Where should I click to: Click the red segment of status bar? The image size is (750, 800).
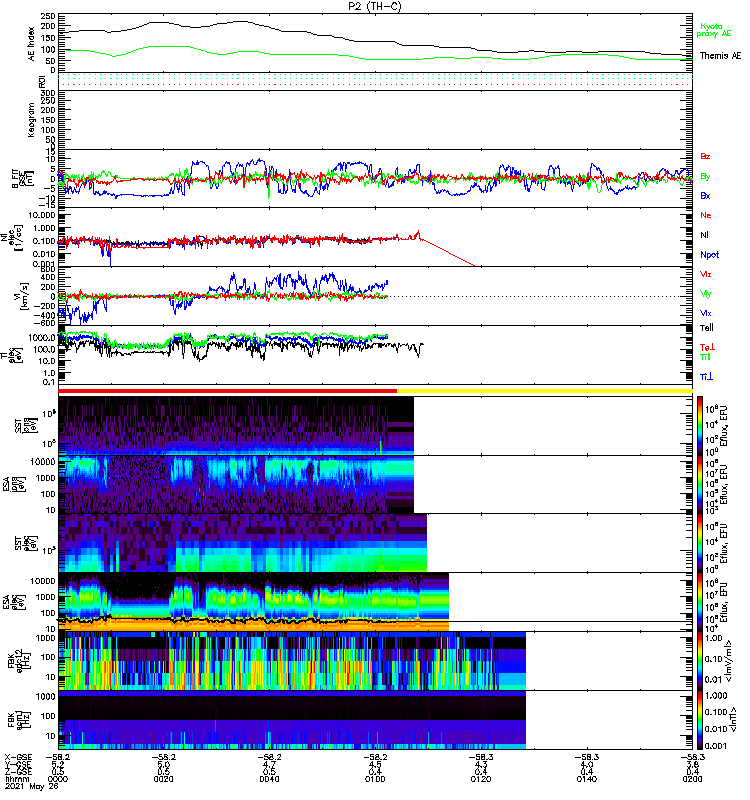tap(228, 391)
